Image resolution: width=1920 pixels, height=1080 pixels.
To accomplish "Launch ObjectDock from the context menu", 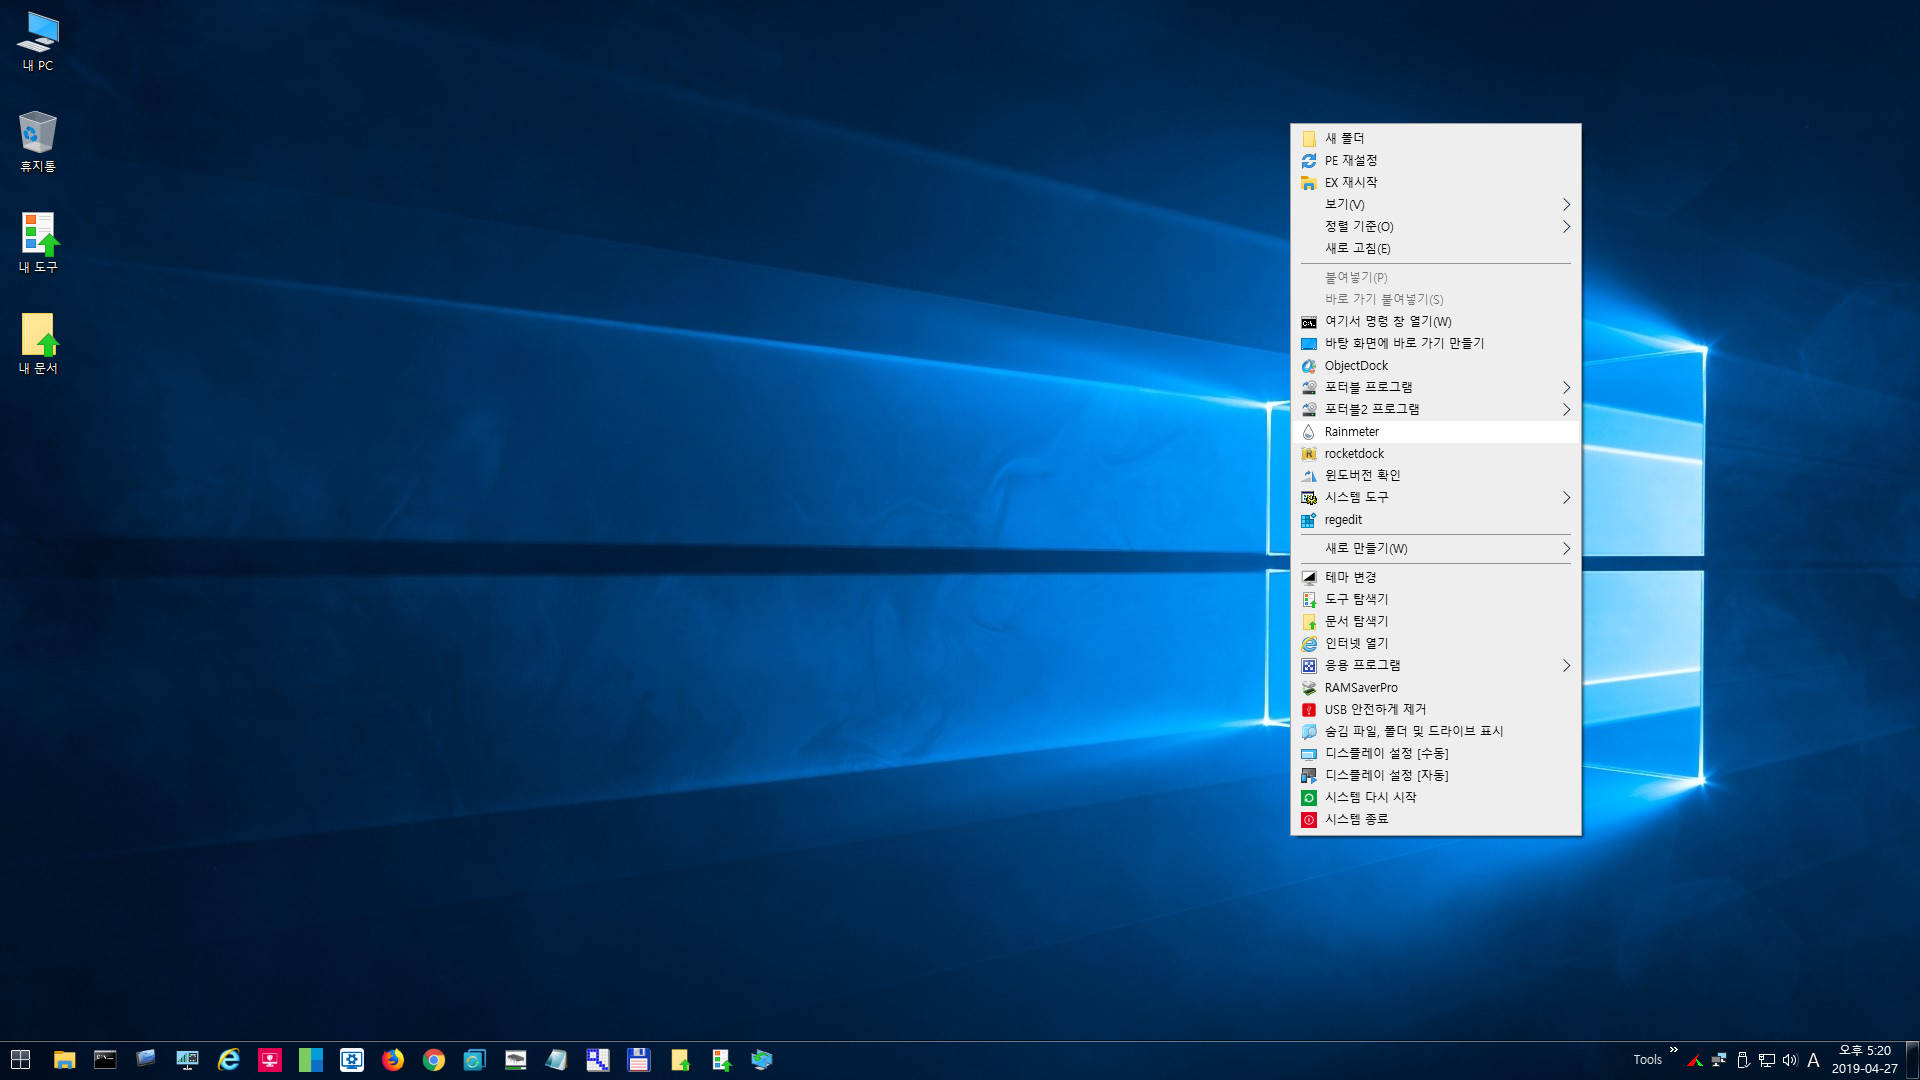I will 1436,365.
